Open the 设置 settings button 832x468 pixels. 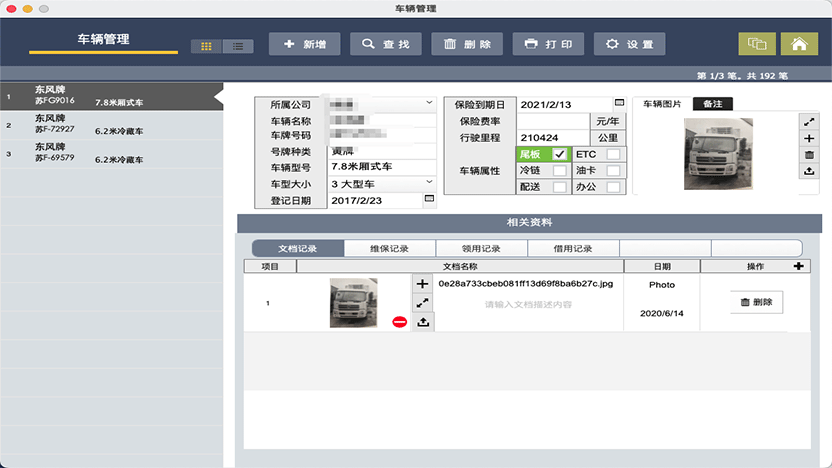coord(629,44)
